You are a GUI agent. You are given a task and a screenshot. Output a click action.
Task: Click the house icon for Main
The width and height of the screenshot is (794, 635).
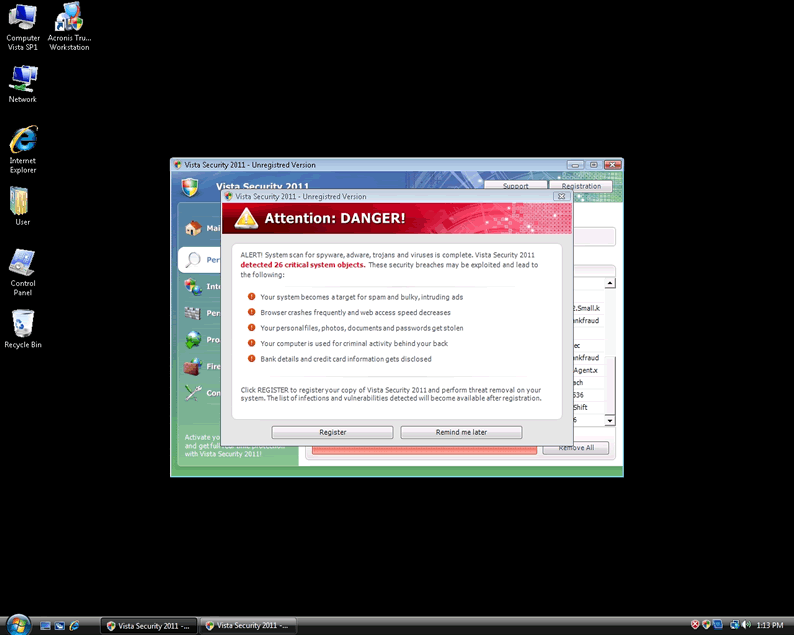point(193,228)
